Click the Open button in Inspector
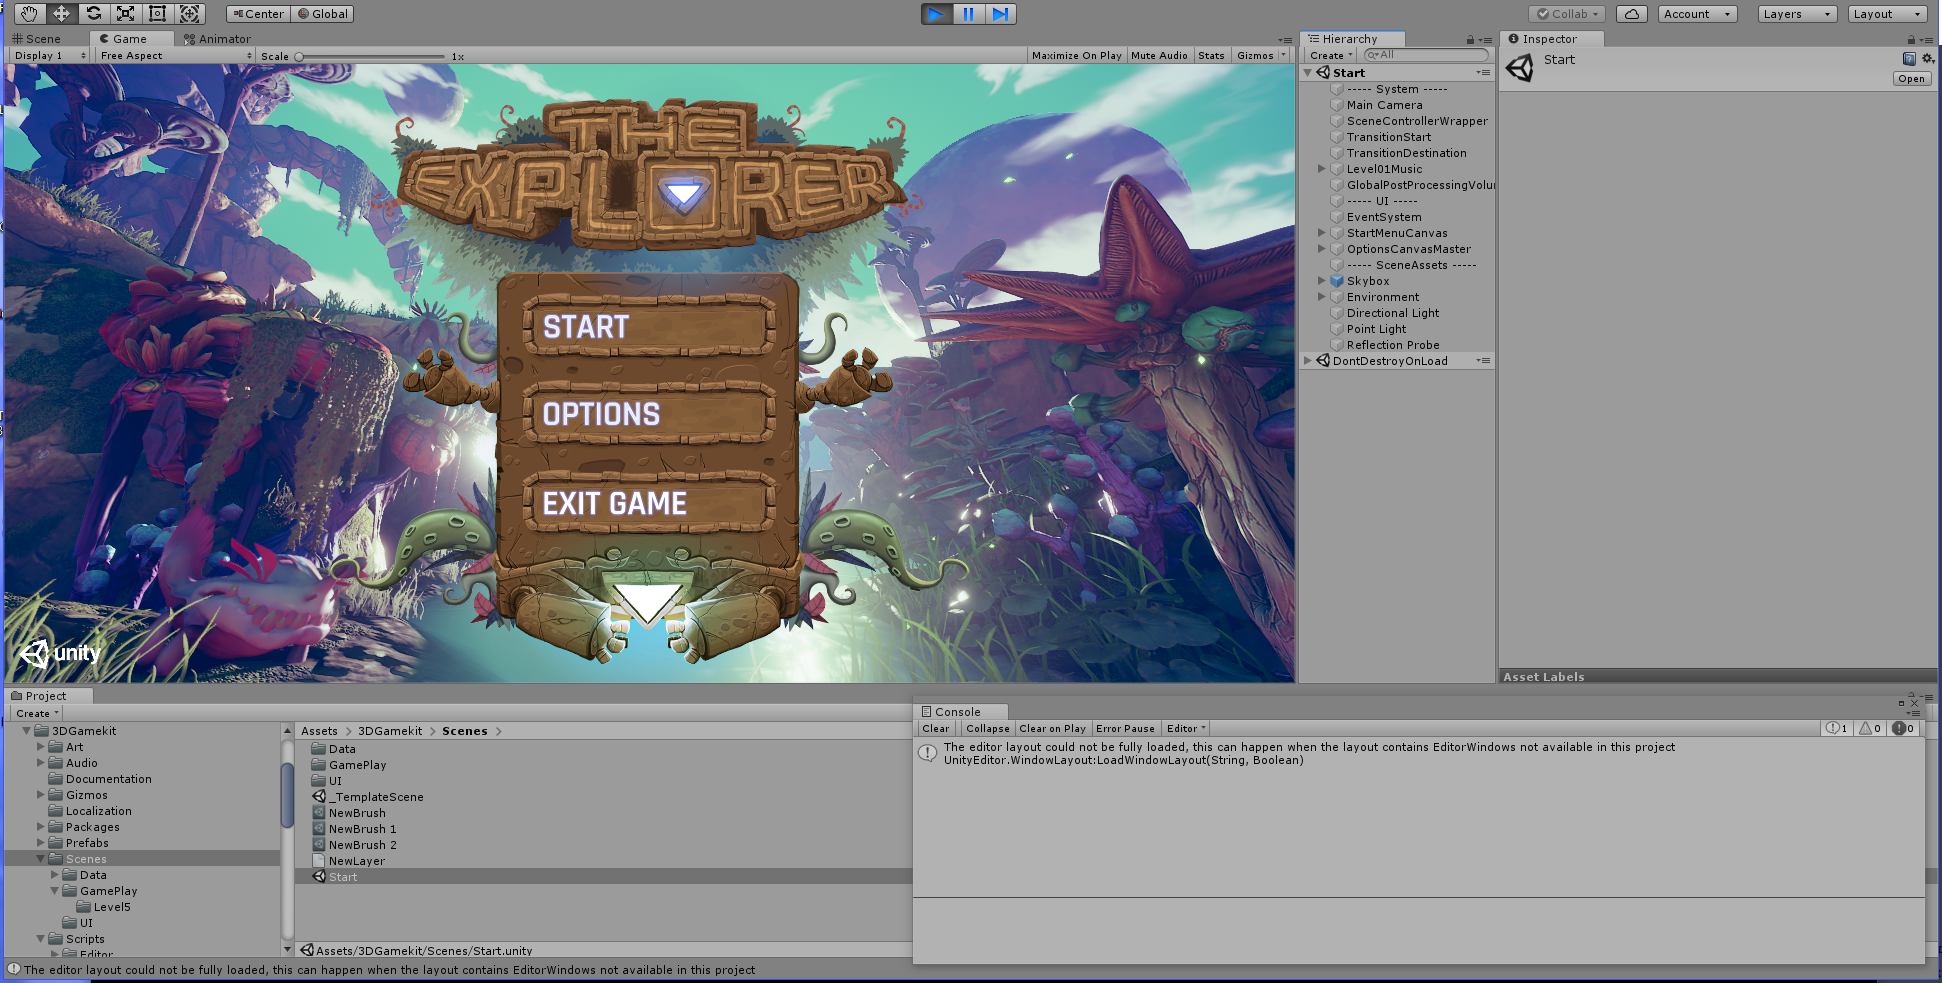The image size is (1942, 983). point(1911,79)
